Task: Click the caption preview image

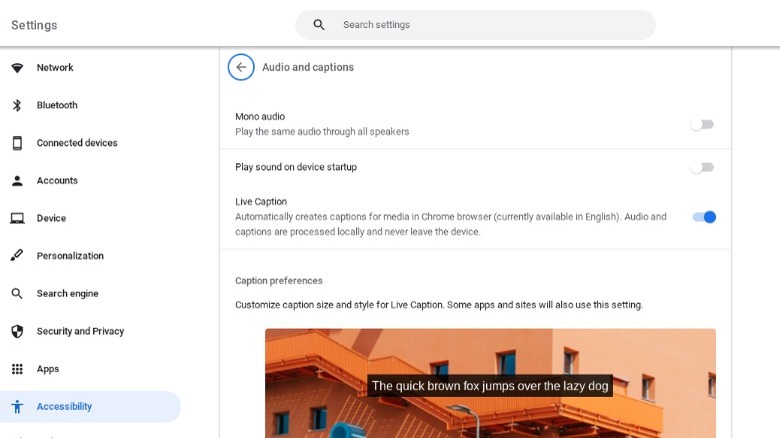Action: [x=490, y=384]
